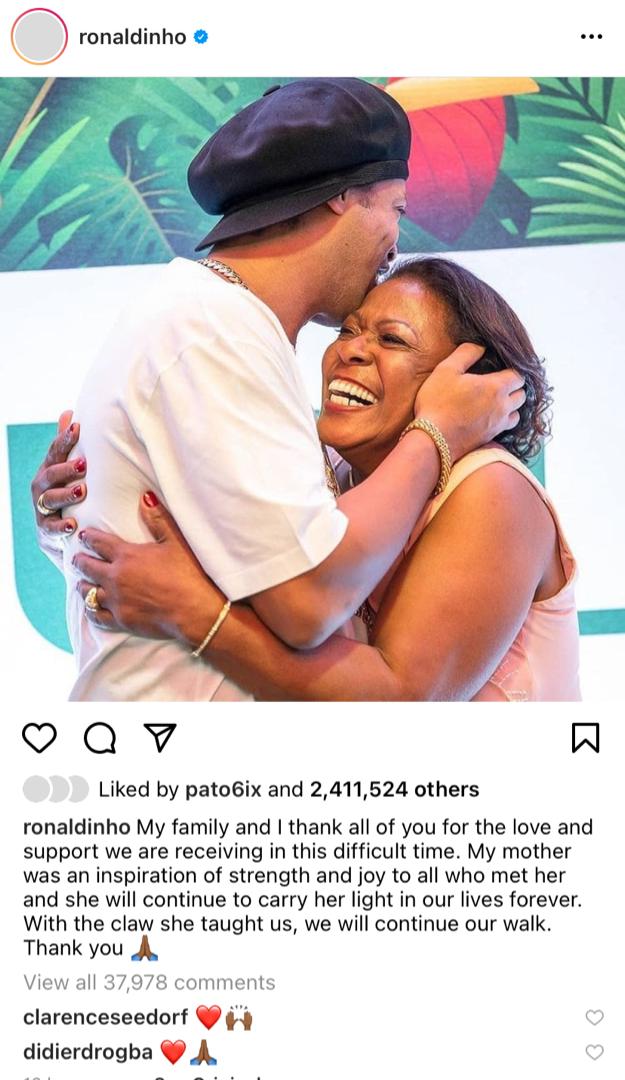Click the praying hands emoji in the caption
This screenshot has height=1080, width=625.
(144, 948)
